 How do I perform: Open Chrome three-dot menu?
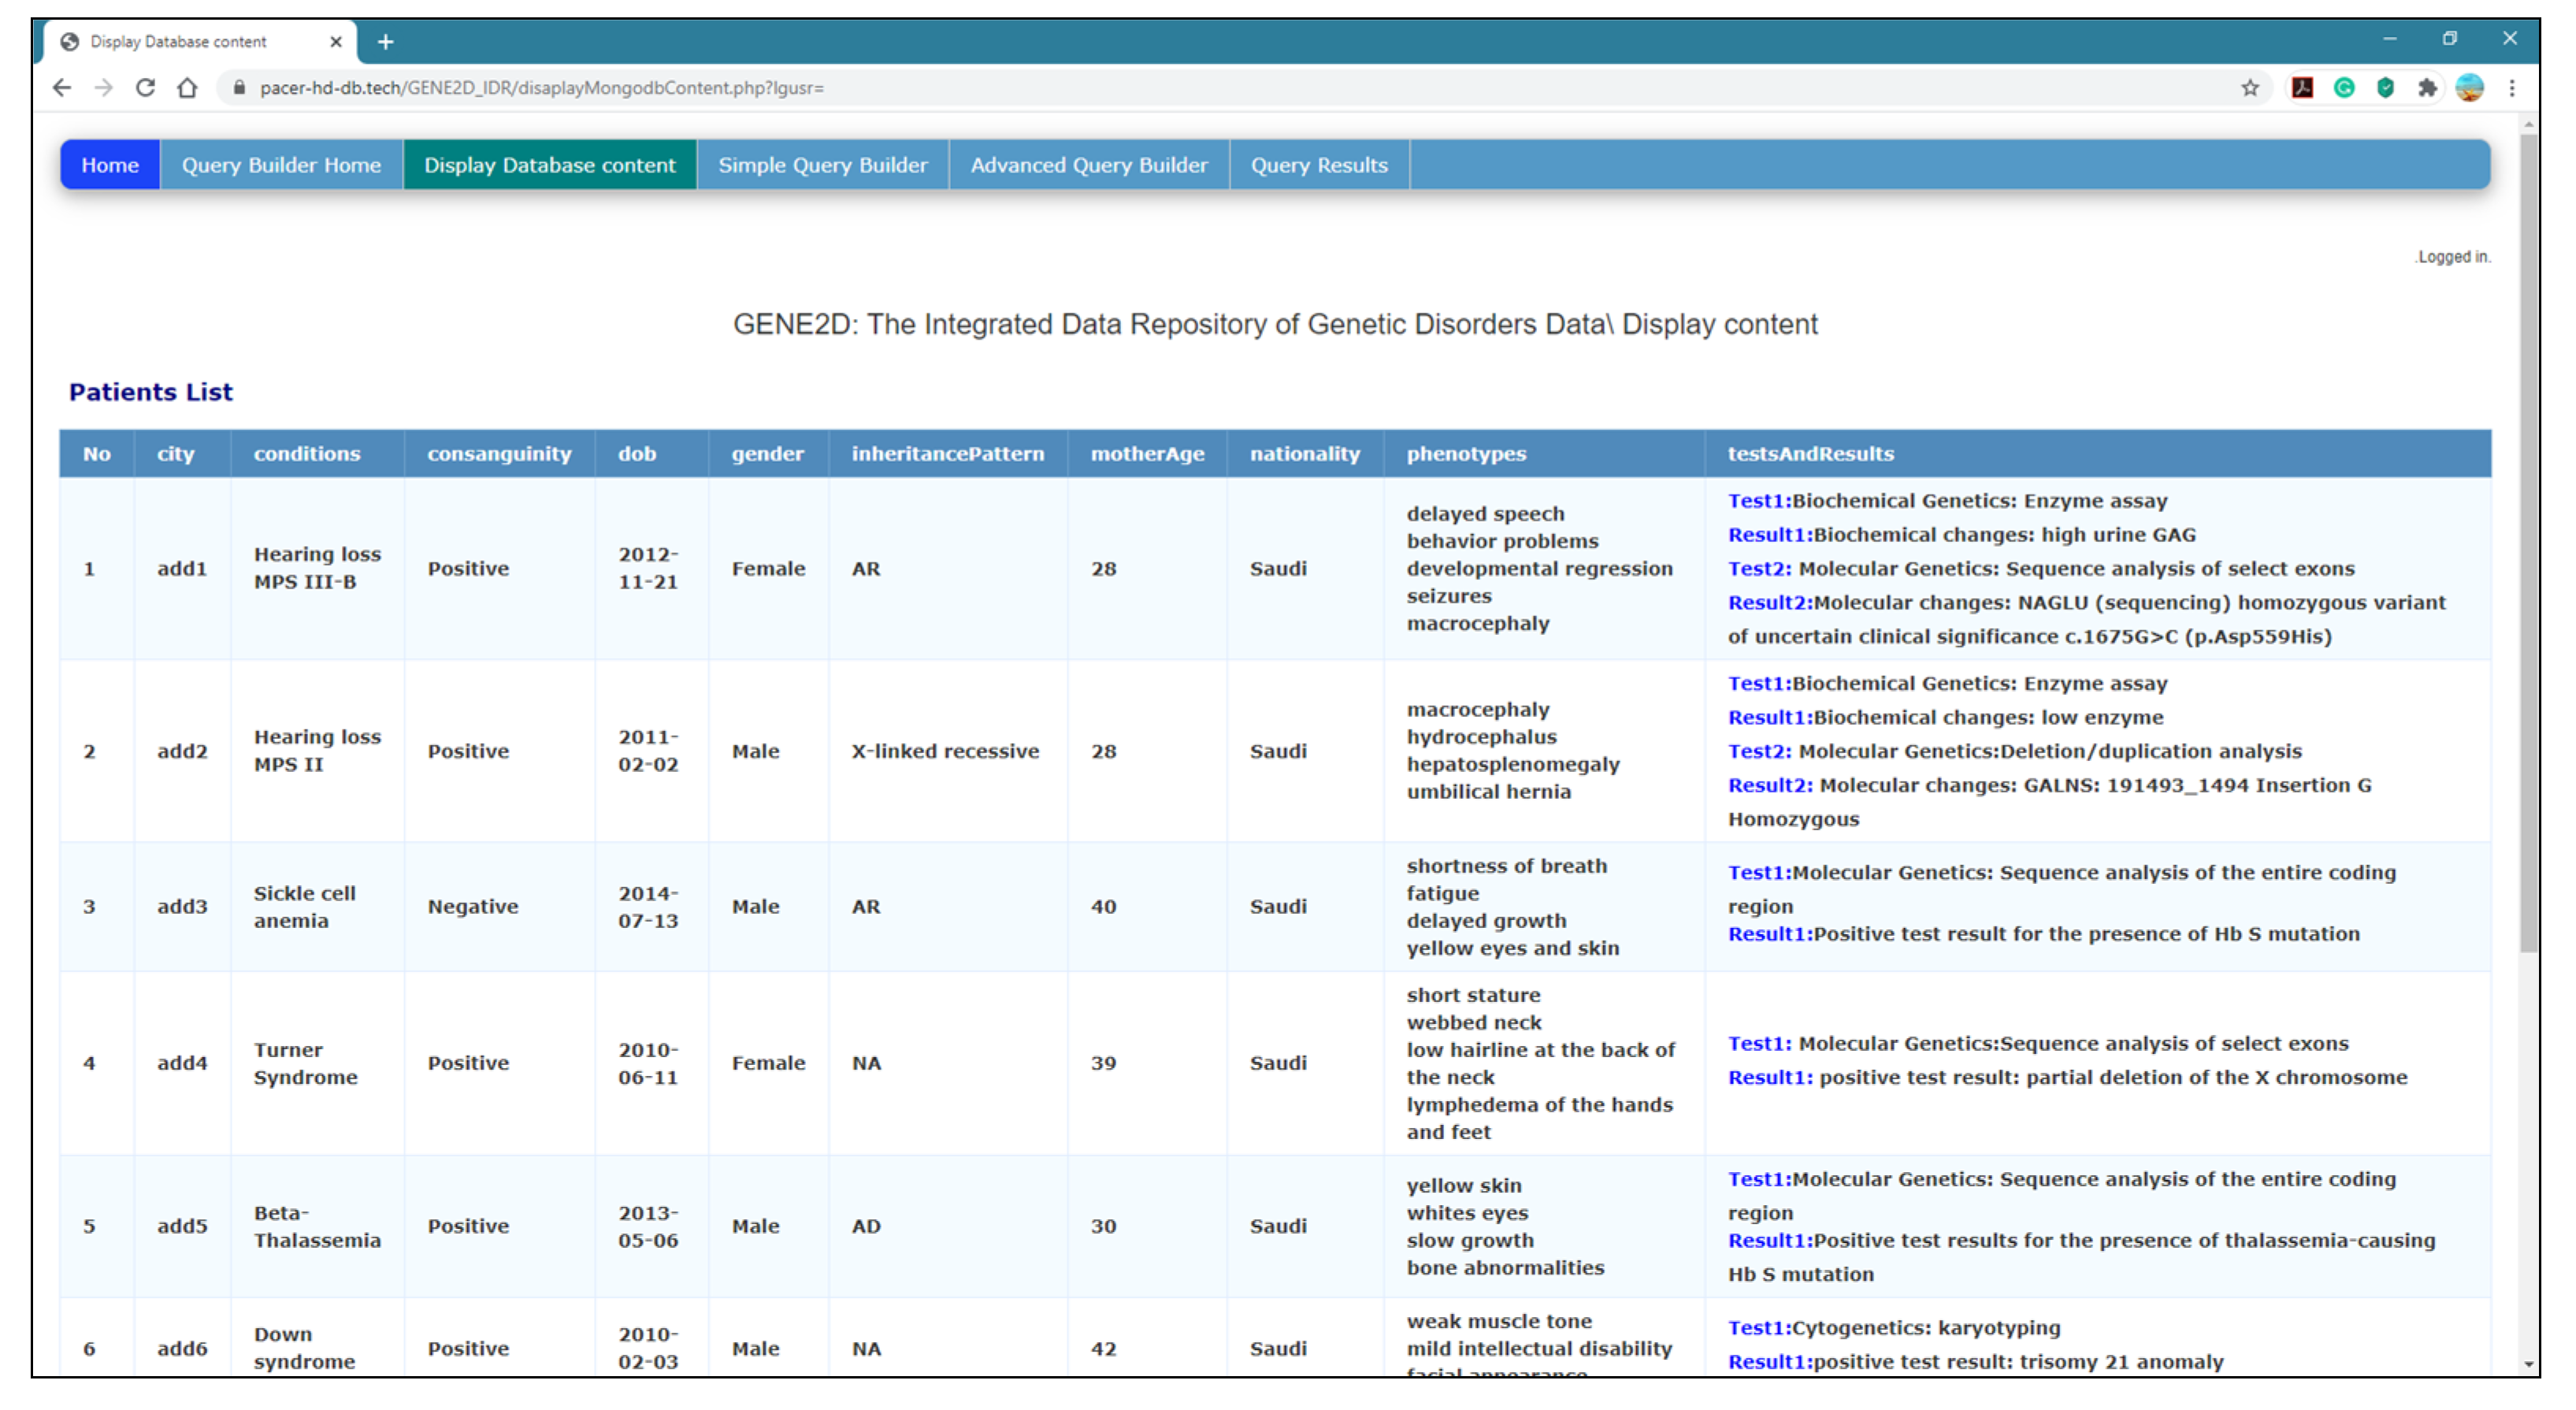pyautogui.click(x=2512, y=88)
